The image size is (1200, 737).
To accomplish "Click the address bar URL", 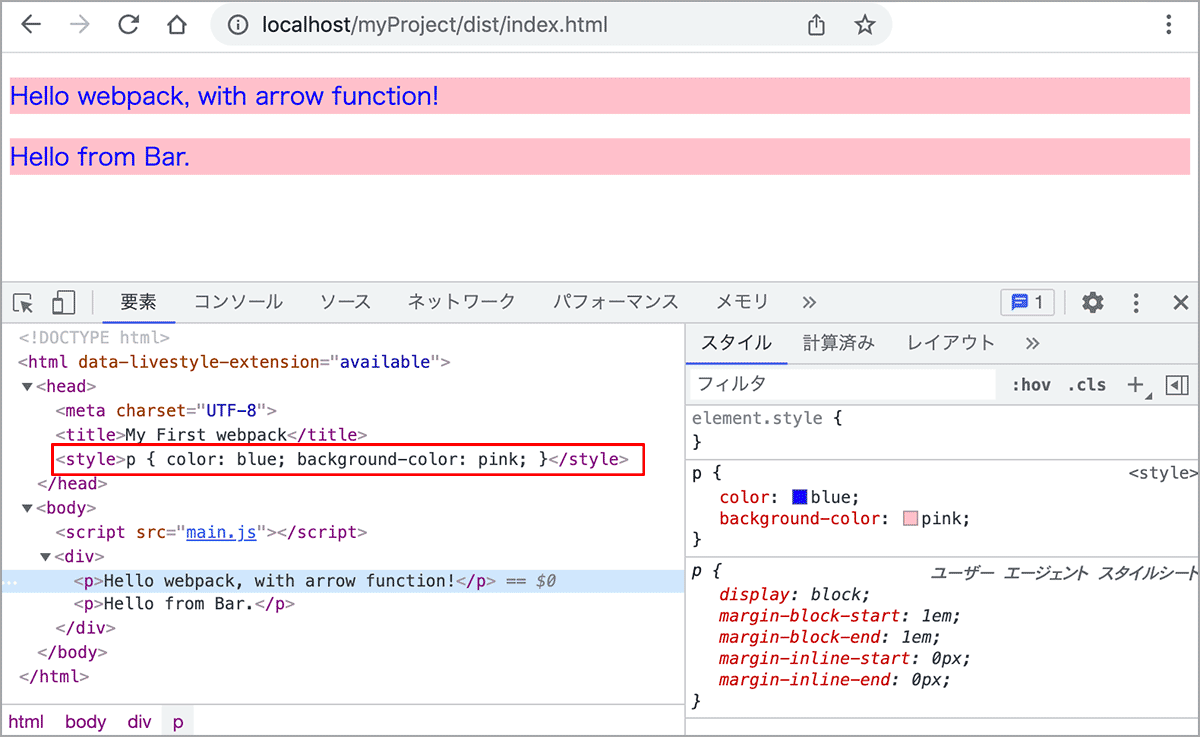I will pos(434,25).
